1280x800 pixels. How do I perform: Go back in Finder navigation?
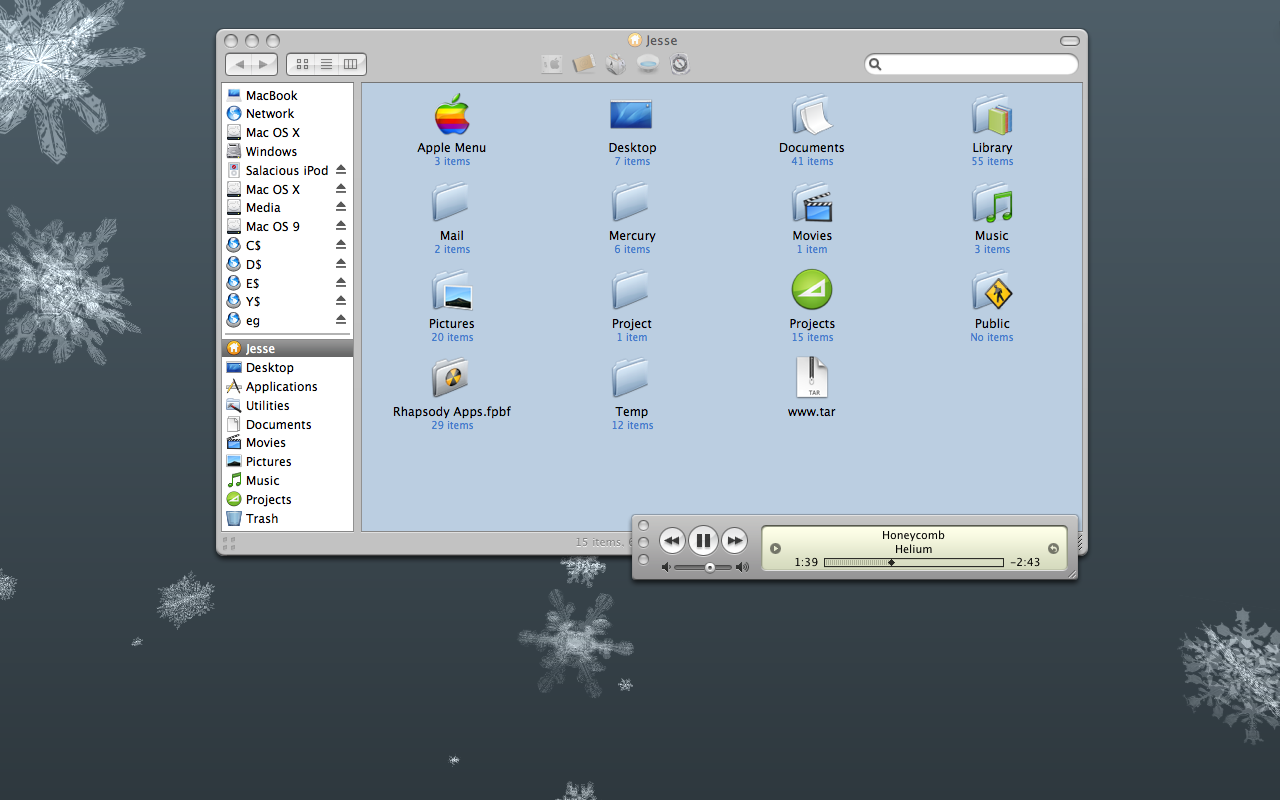click(240, 64)
